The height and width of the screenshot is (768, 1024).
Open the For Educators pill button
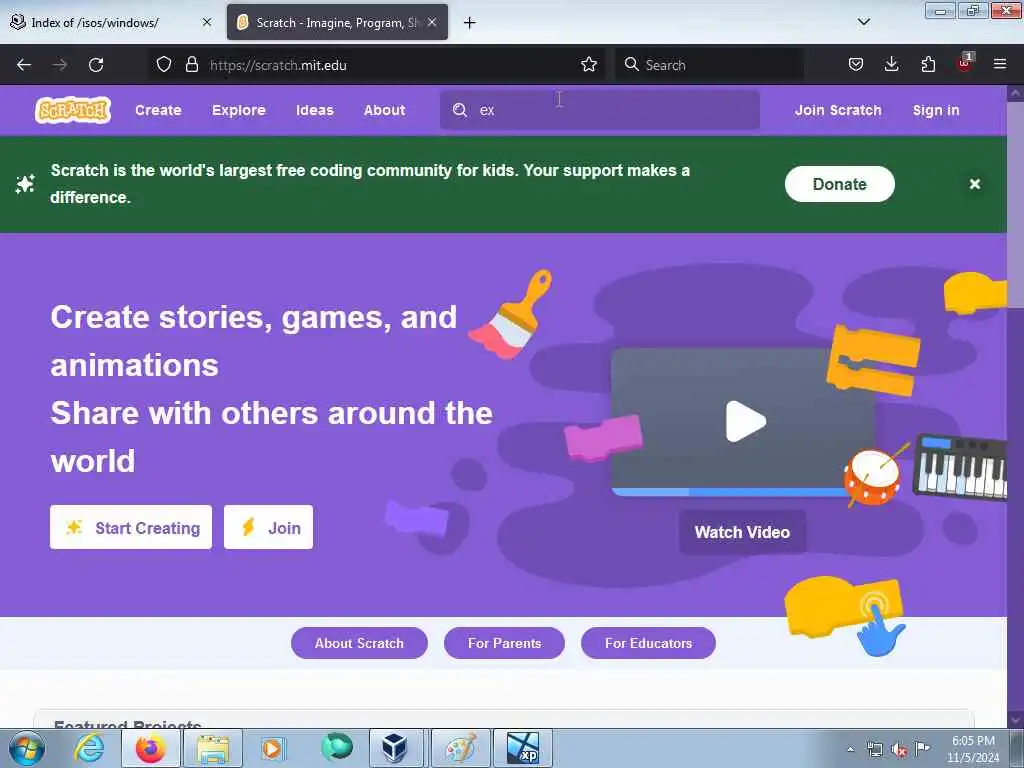coord(648,643)
